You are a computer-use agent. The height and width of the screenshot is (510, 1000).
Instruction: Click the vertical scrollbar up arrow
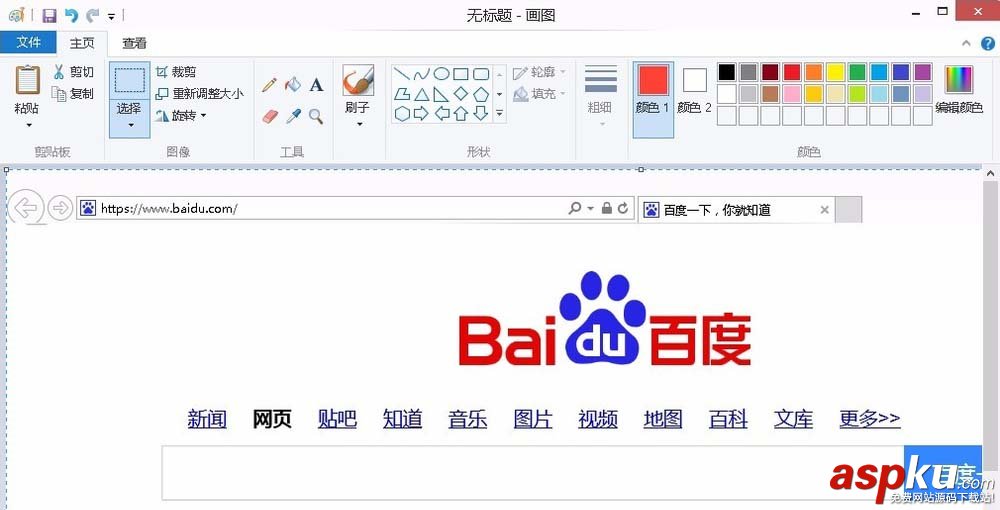[991, 173]
